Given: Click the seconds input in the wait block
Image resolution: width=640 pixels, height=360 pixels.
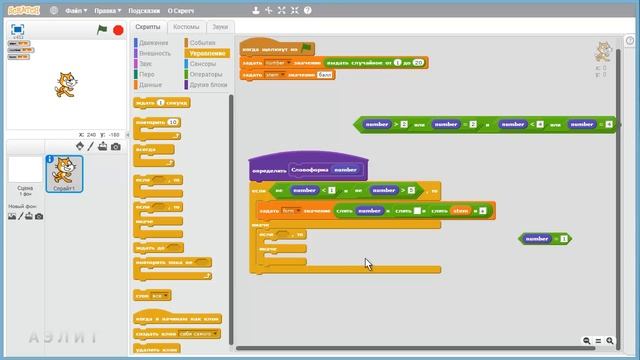Looking at the screenshot, I should (160, 103).
